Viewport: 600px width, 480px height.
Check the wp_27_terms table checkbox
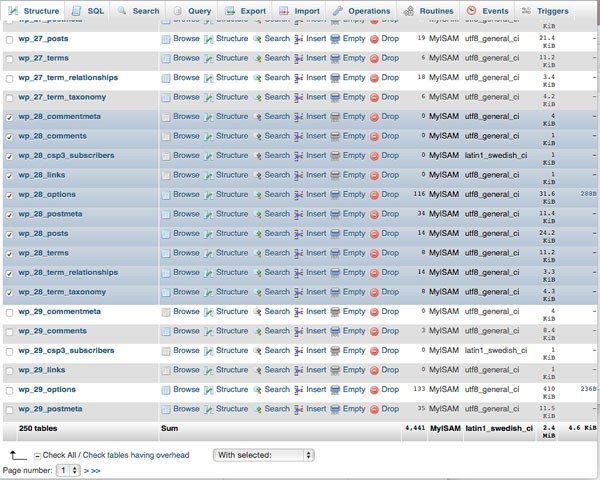[10, 59]
